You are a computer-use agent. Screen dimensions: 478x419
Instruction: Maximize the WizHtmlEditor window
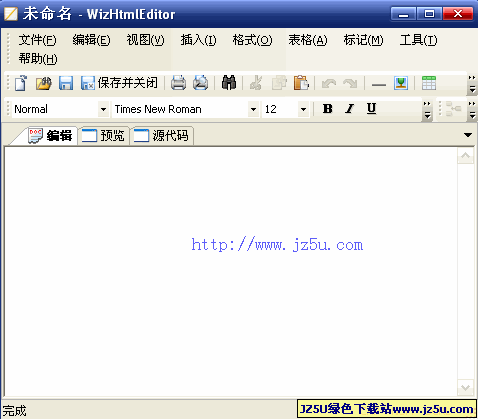(x=429, y=14)
